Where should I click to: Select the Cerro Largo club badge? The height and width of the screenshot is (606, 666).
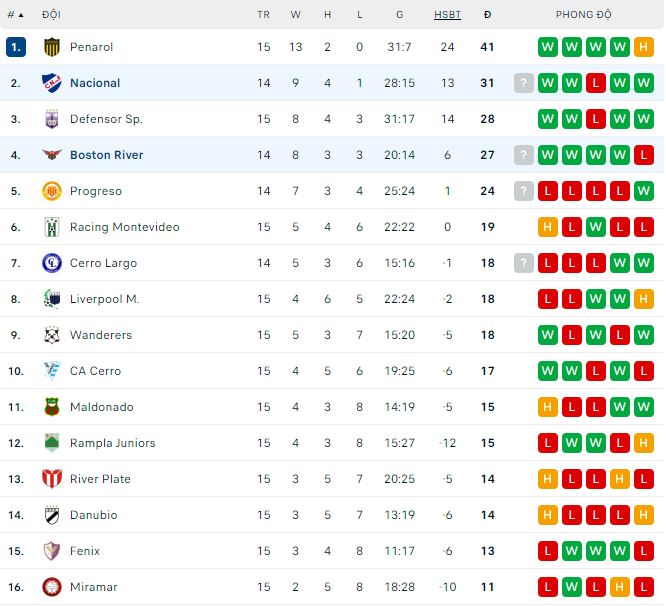click(52, 263)
